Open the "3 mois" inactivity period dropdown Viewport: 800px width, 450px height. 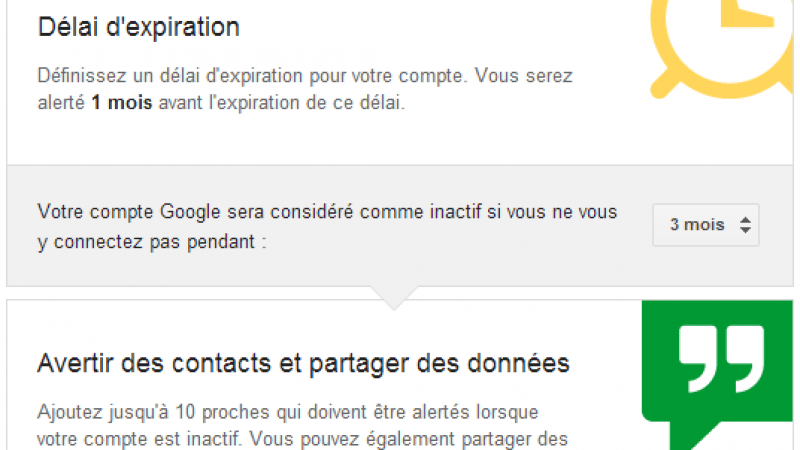(x=705, y=225)
